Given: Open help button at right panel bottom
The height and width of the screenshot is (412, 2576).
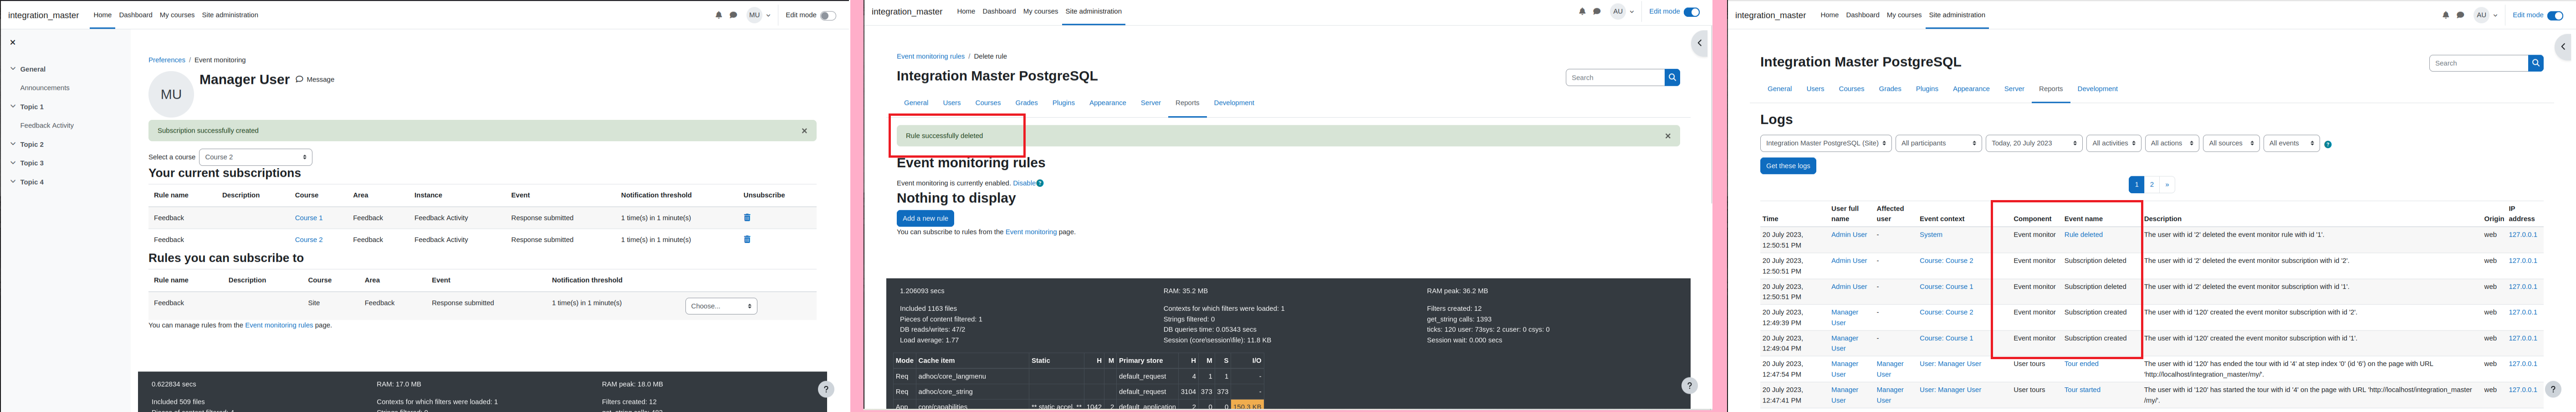Looking at the screenshot, I should click(2553, 389).
